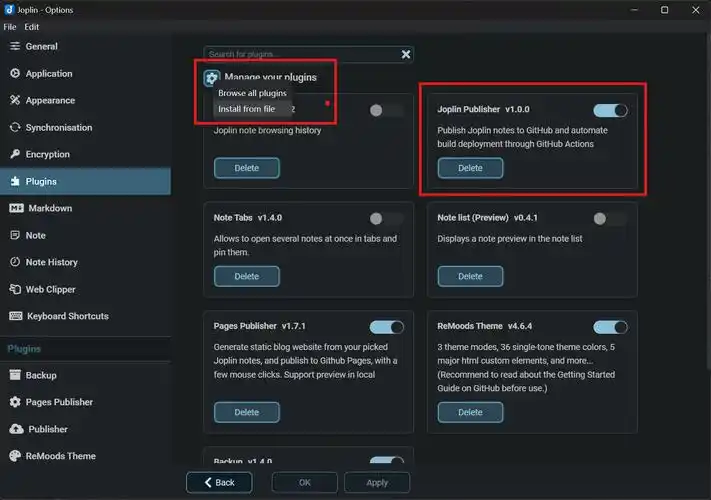Disable the Joplin Publisher plugin toggle
711x500 pixels.
click(x=610, y=110)
